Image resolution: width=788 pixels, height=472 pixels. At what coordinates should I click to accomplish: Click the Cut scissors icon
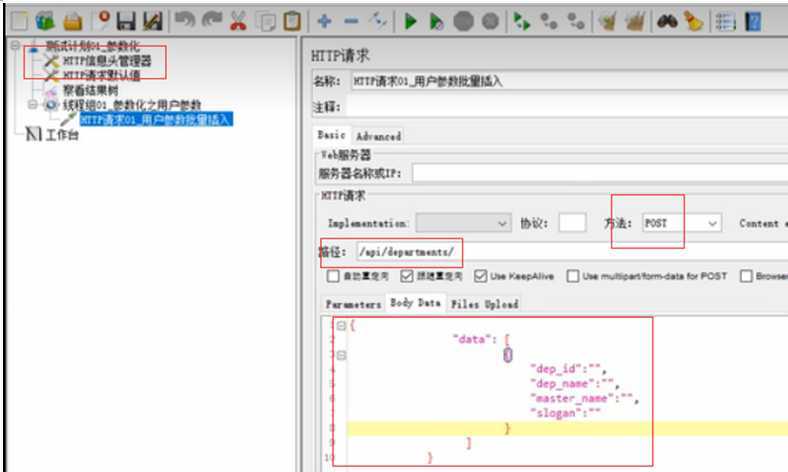(x=239, y=20)
